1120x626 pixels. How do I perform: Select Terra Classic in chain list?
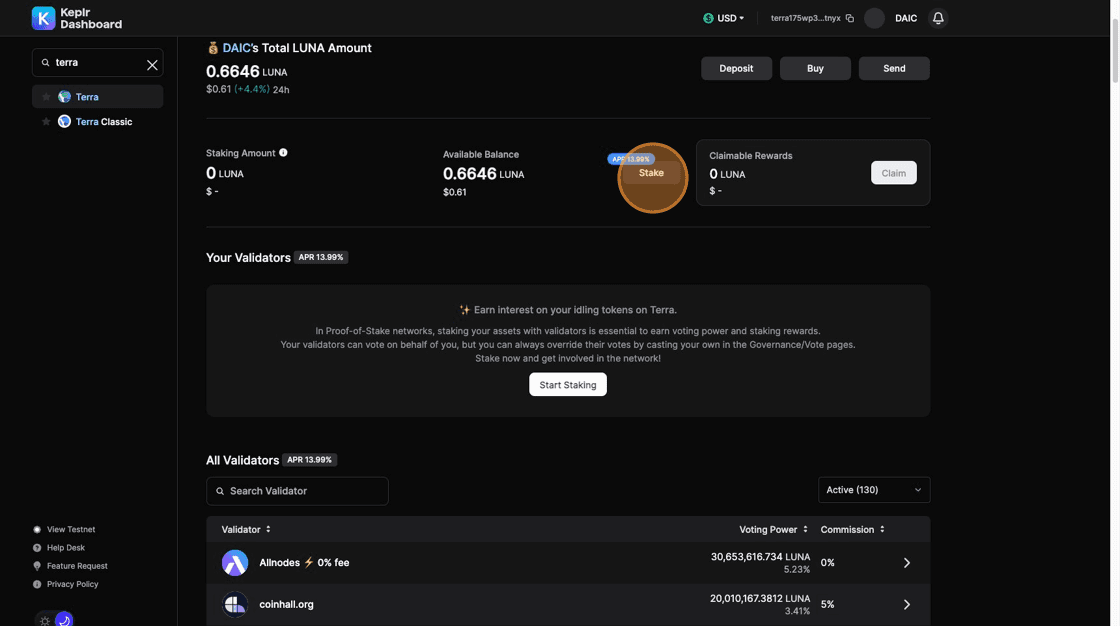click(103, 122)
